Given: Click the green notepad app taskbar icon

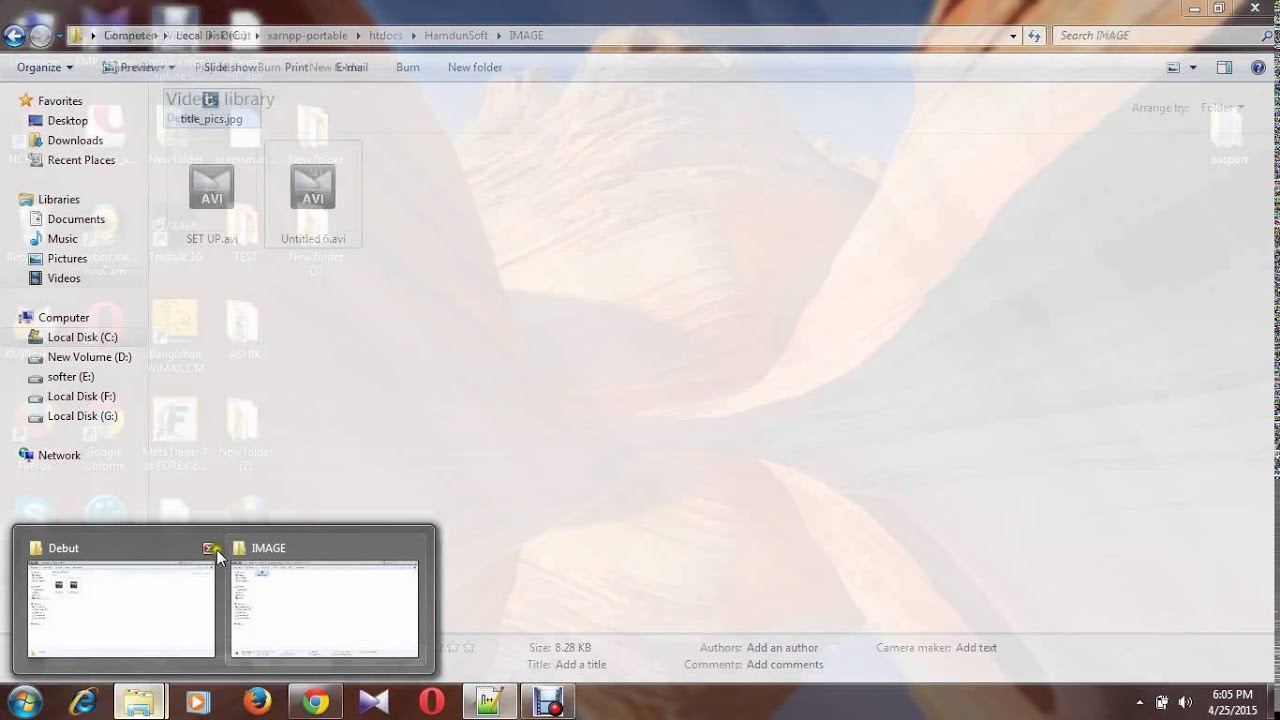Looking at the screenshot, I should pyautogui.click(x=489, y=702).
